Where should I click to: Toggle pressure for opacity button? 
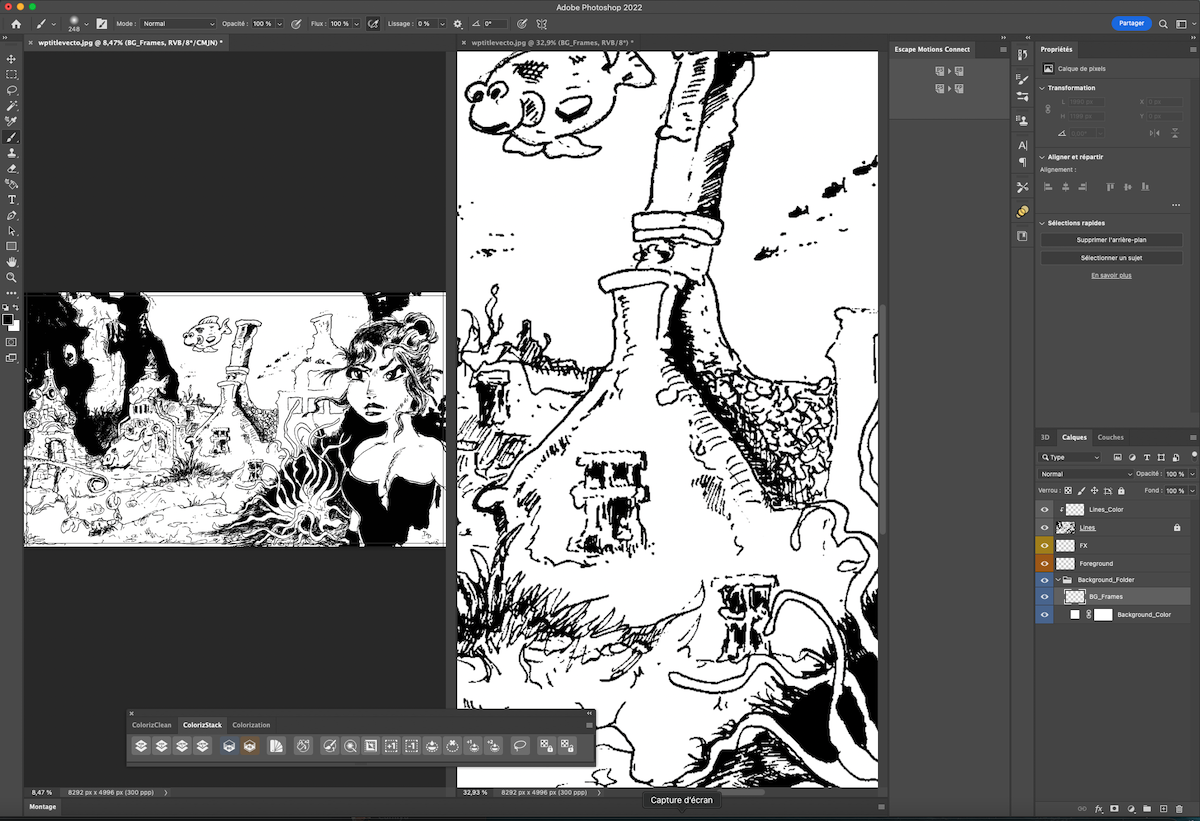coord(296,23)
